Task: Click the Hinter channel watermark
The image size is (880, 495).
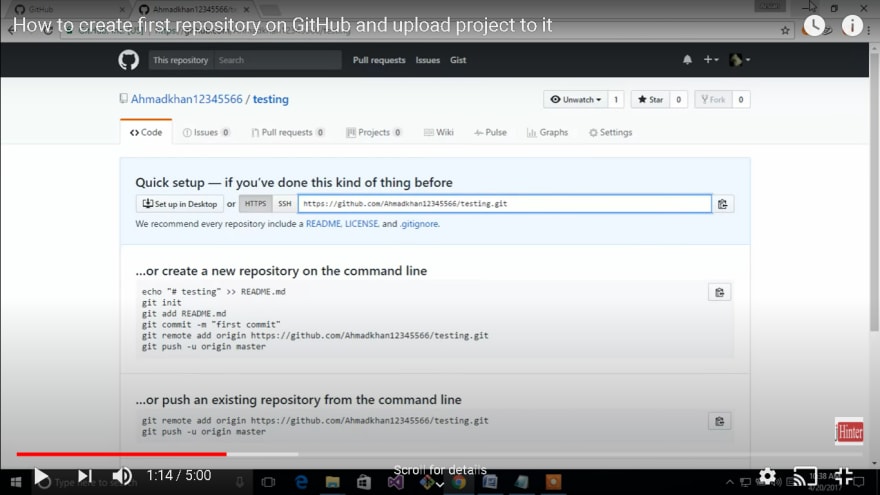Action: [x=849, y=432]
